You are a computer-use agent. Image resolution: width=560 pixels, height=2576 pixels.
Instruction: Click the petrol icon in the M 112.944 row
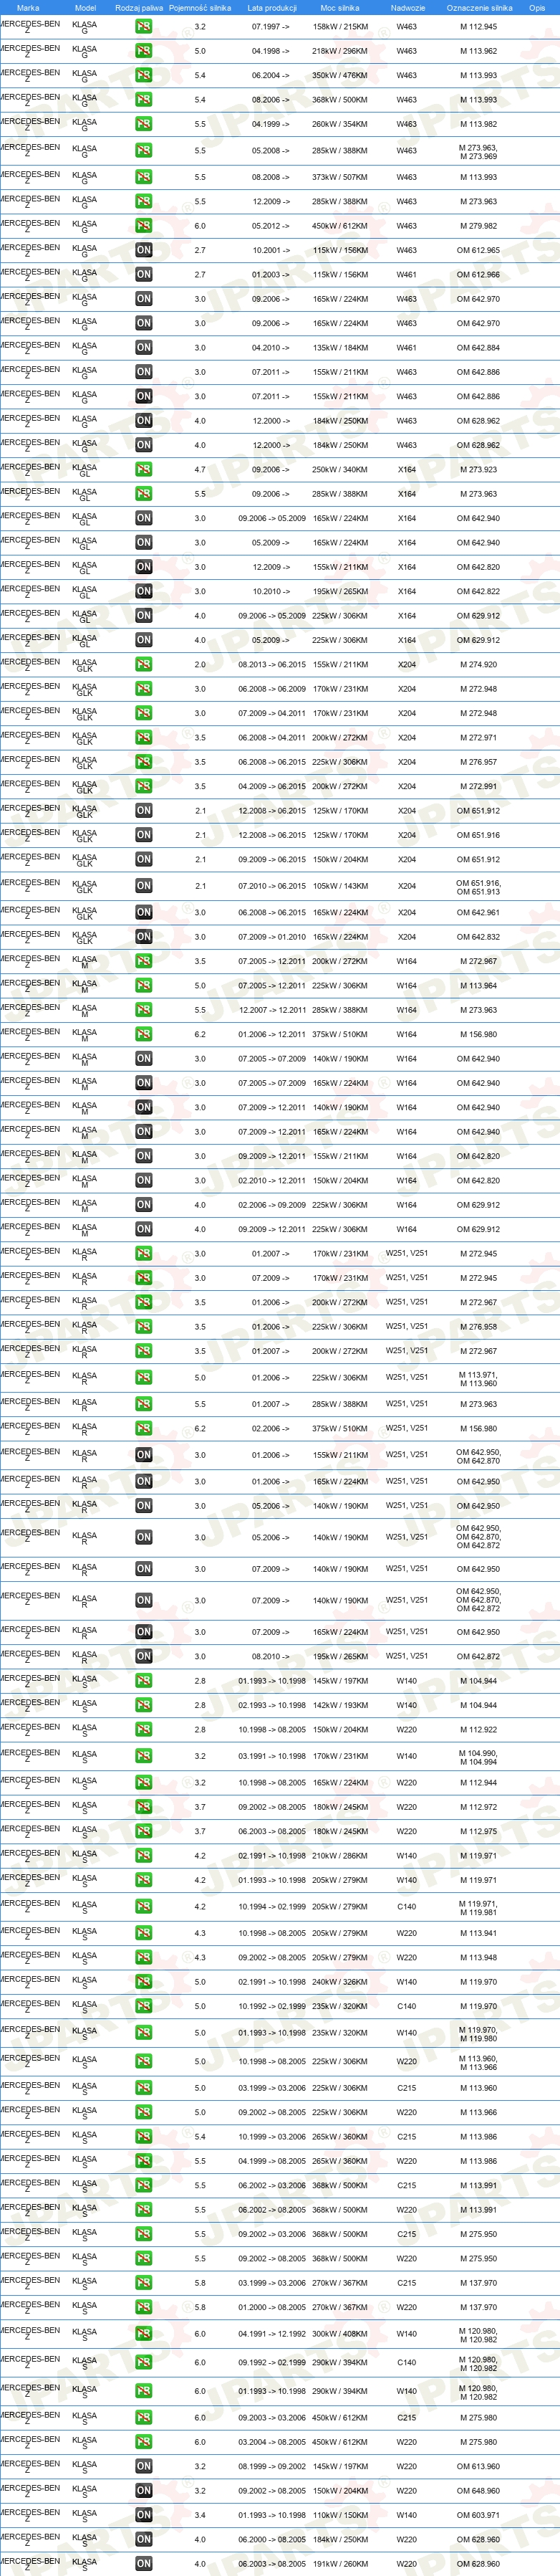[144, 1783]
